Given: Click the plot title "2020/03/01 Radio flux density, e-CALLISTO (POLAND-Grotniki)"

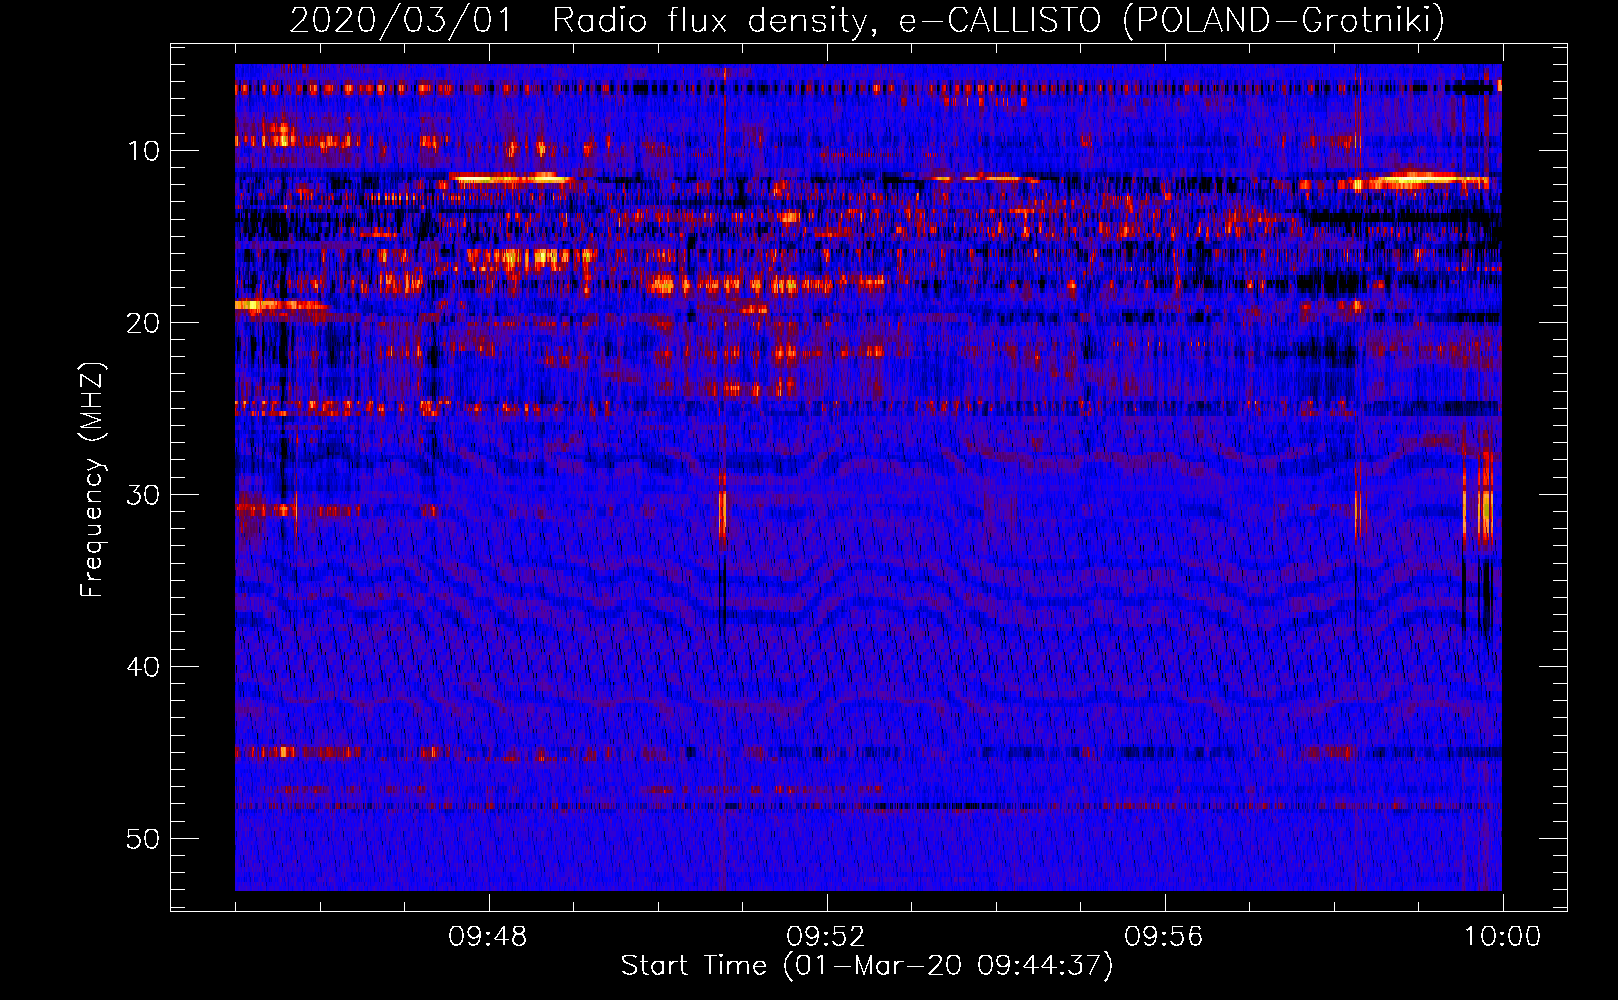Looking at the screenshot, I should 867,20.
